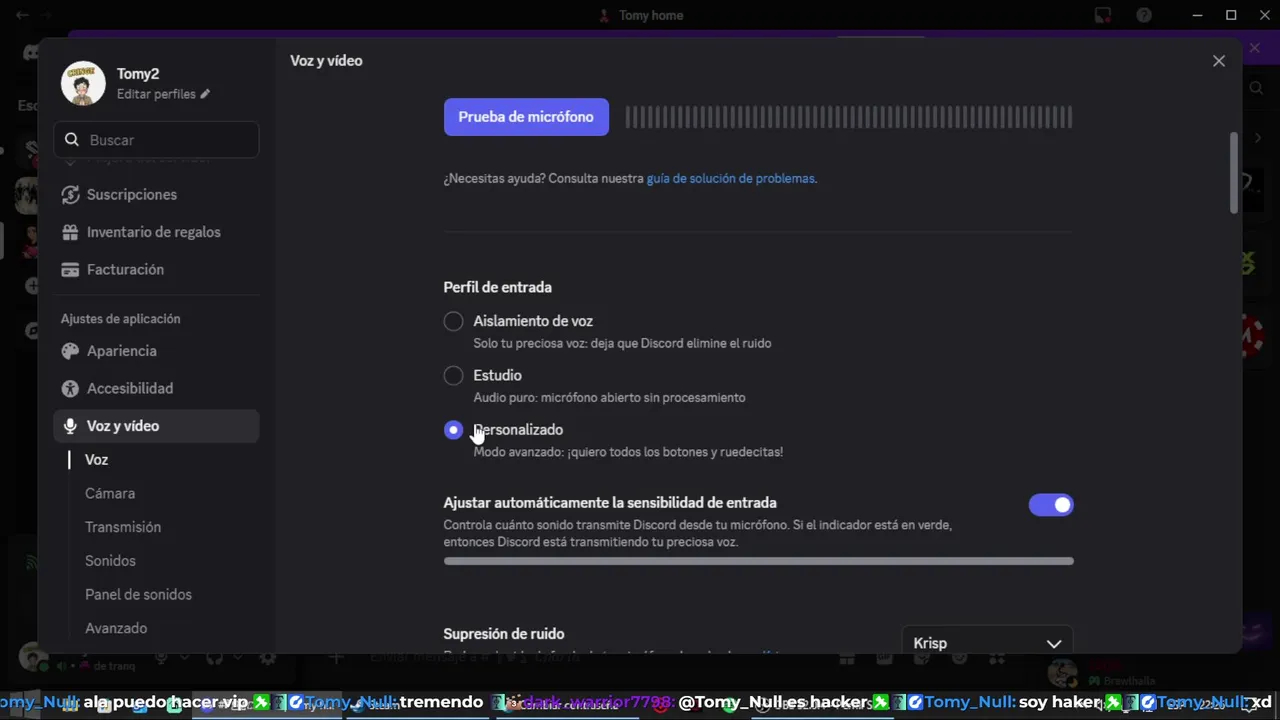Image resolution: width=1280 pixels, height=720 pixels.
Task: Click the Supresión de ruido heading
Action: [x=504, y=634]
